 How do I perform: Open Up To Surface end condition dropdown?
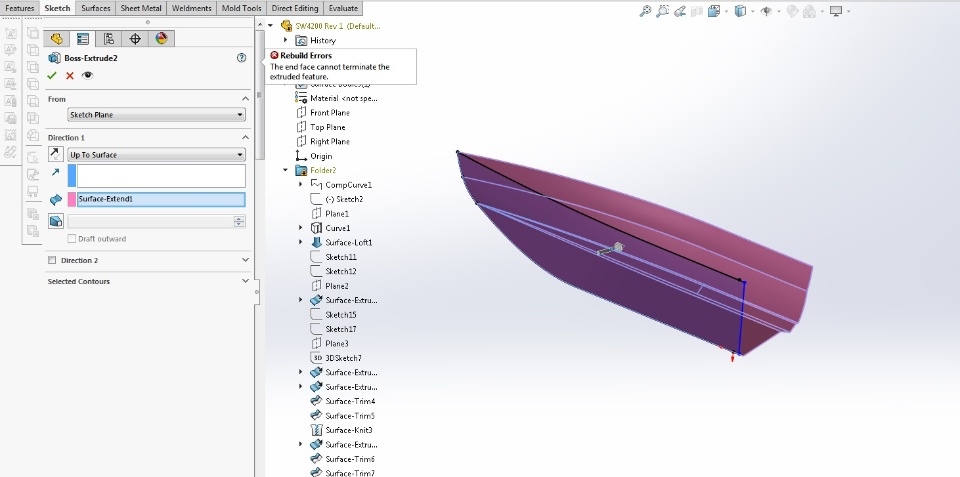156,155
